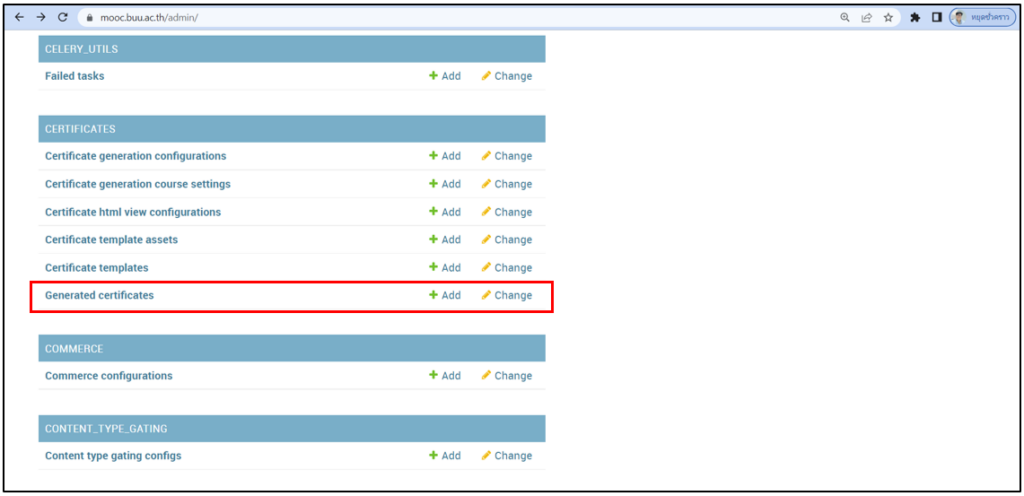Add a Commerce configuration

tap(445, 376)
